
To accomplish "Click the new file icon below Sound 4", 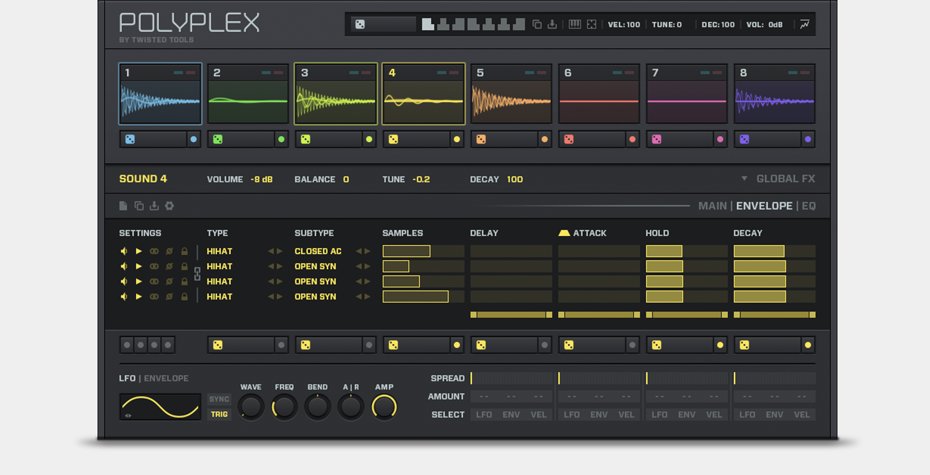I will tap(124, 206).
